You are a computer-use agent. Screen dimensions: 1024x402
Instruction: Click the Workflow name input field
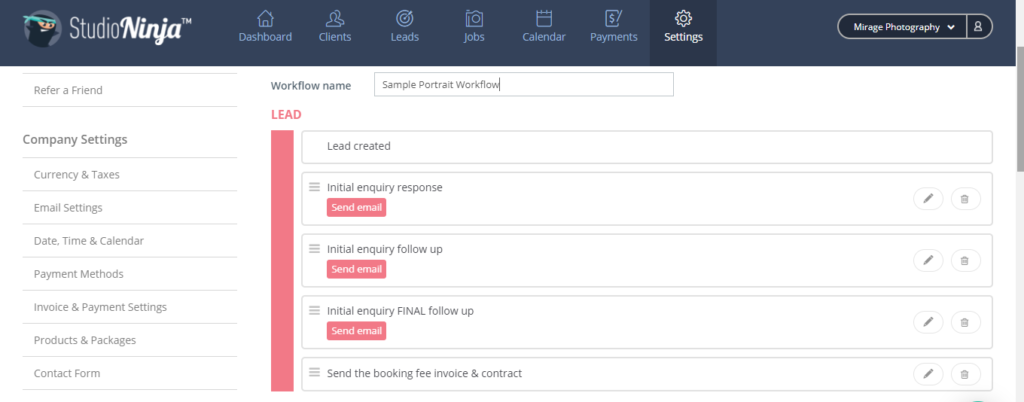pos(524,85)
